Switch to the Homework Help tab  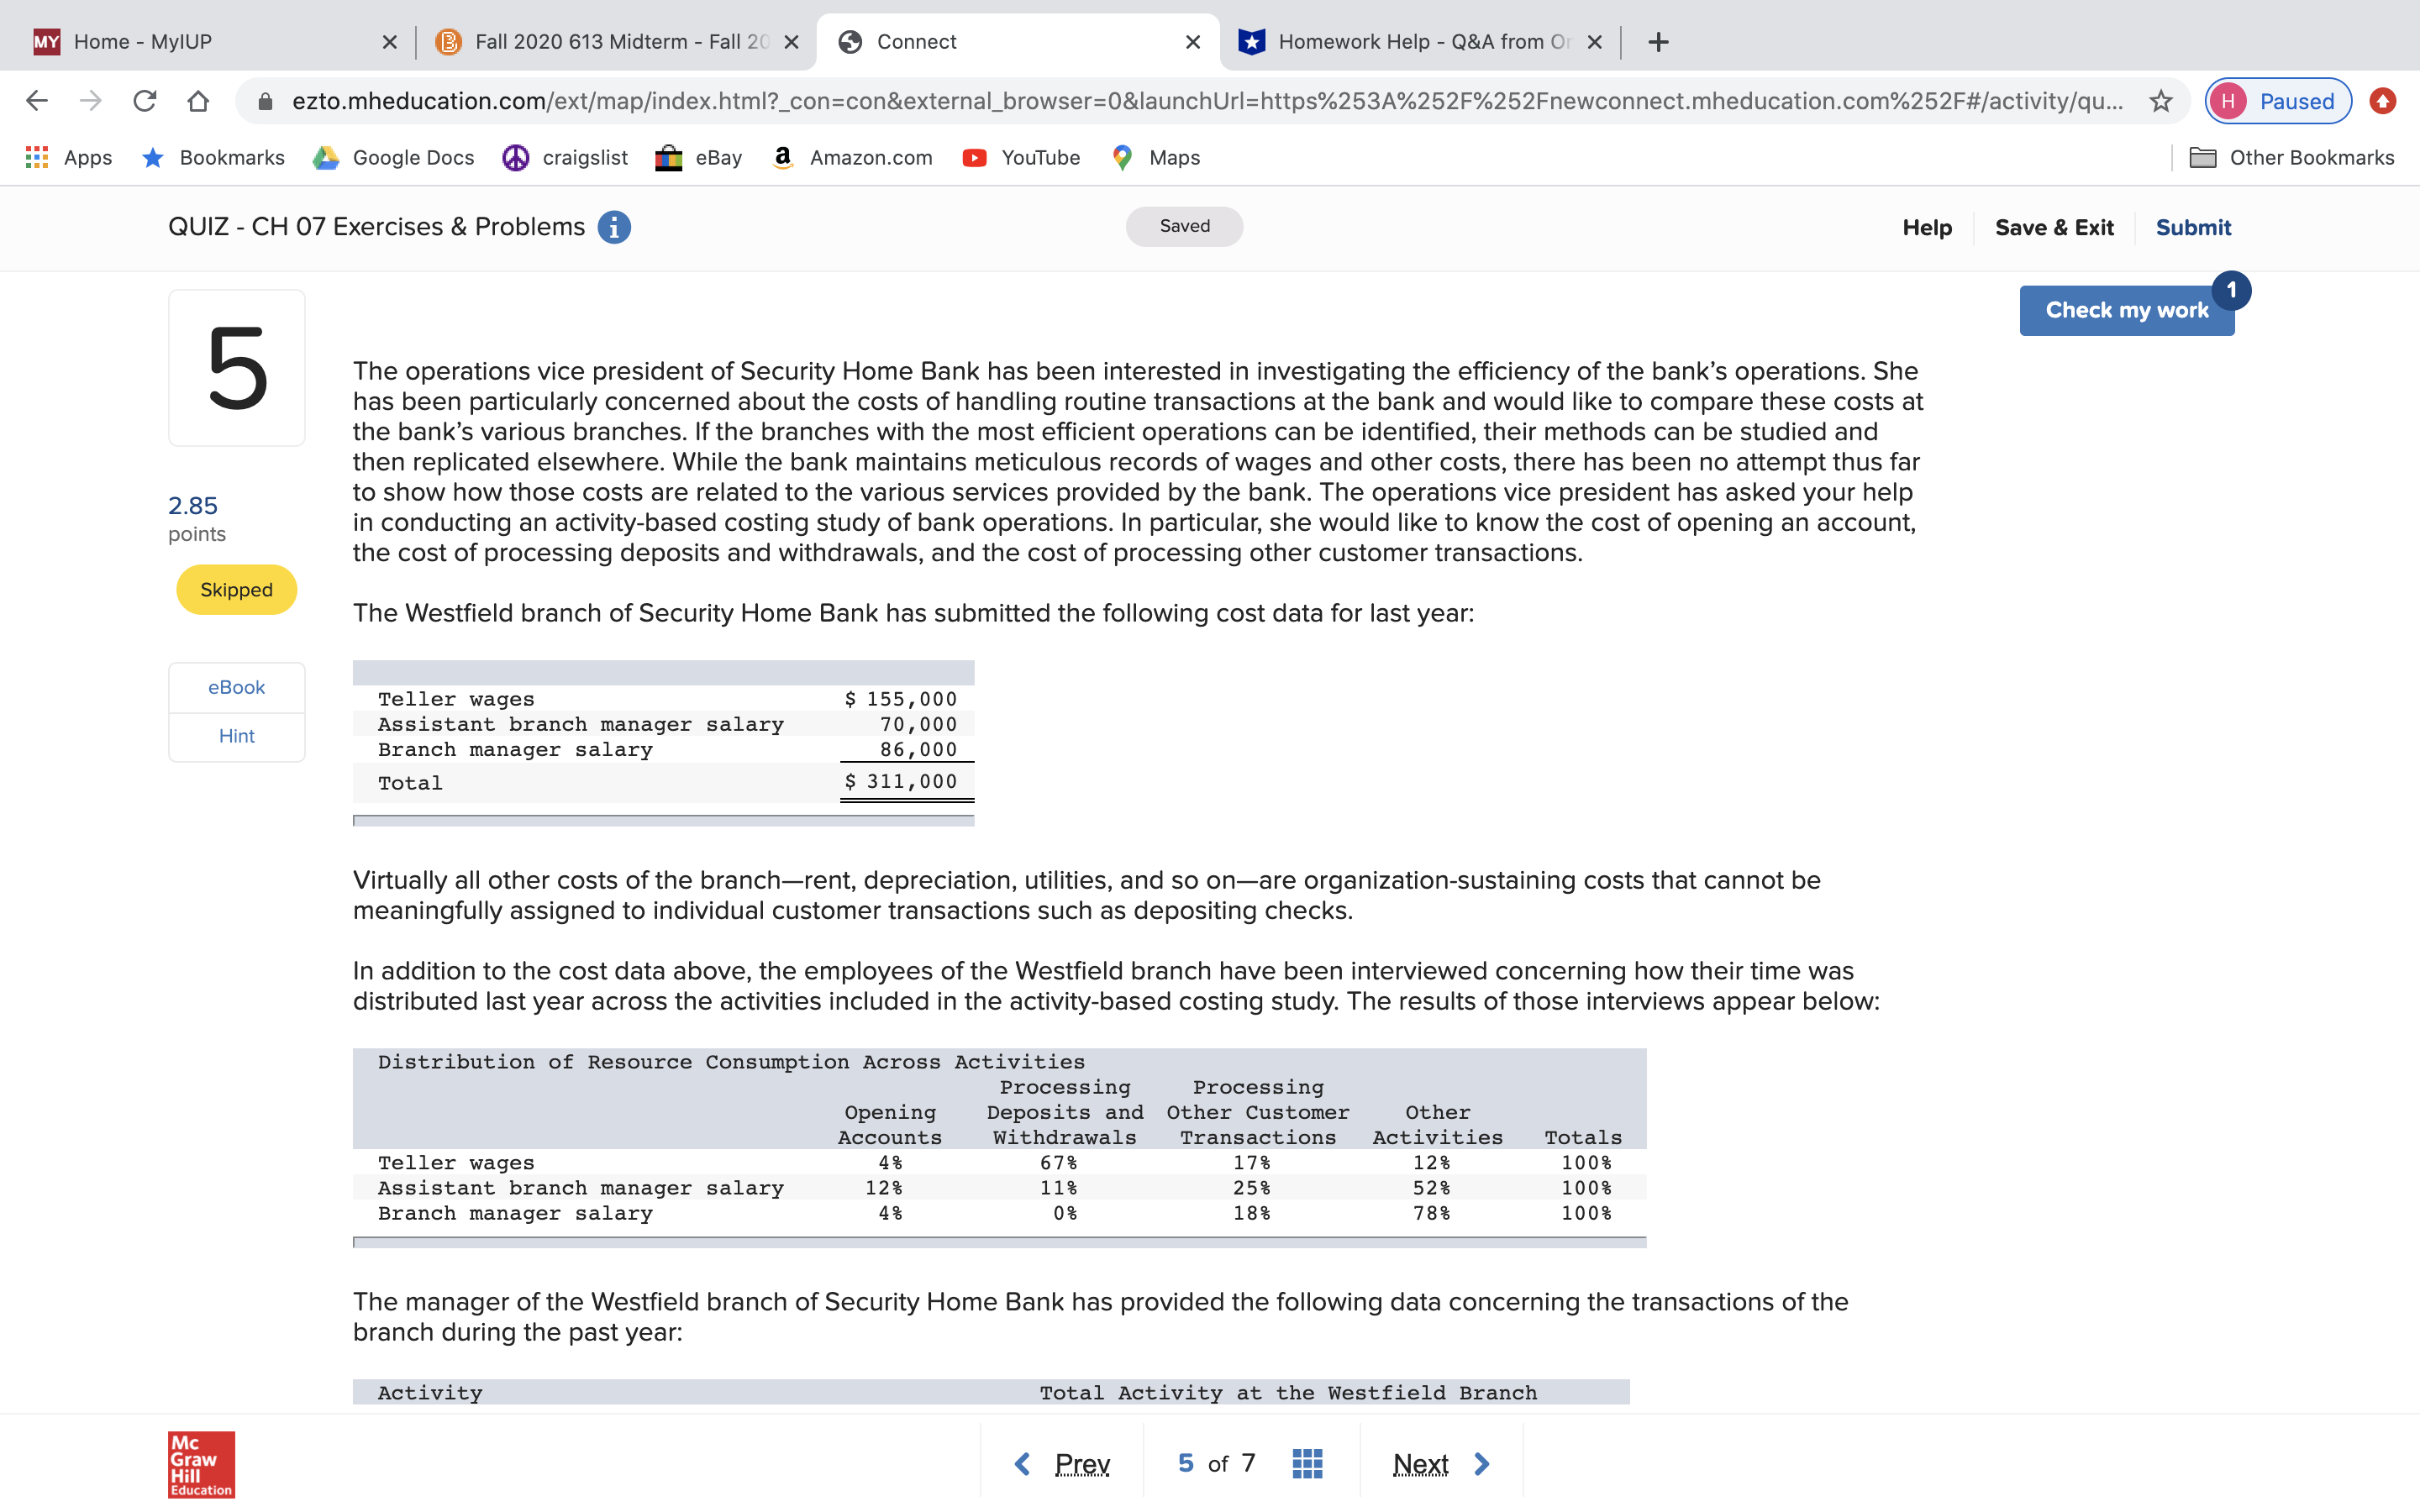(x=1410, y=42)
